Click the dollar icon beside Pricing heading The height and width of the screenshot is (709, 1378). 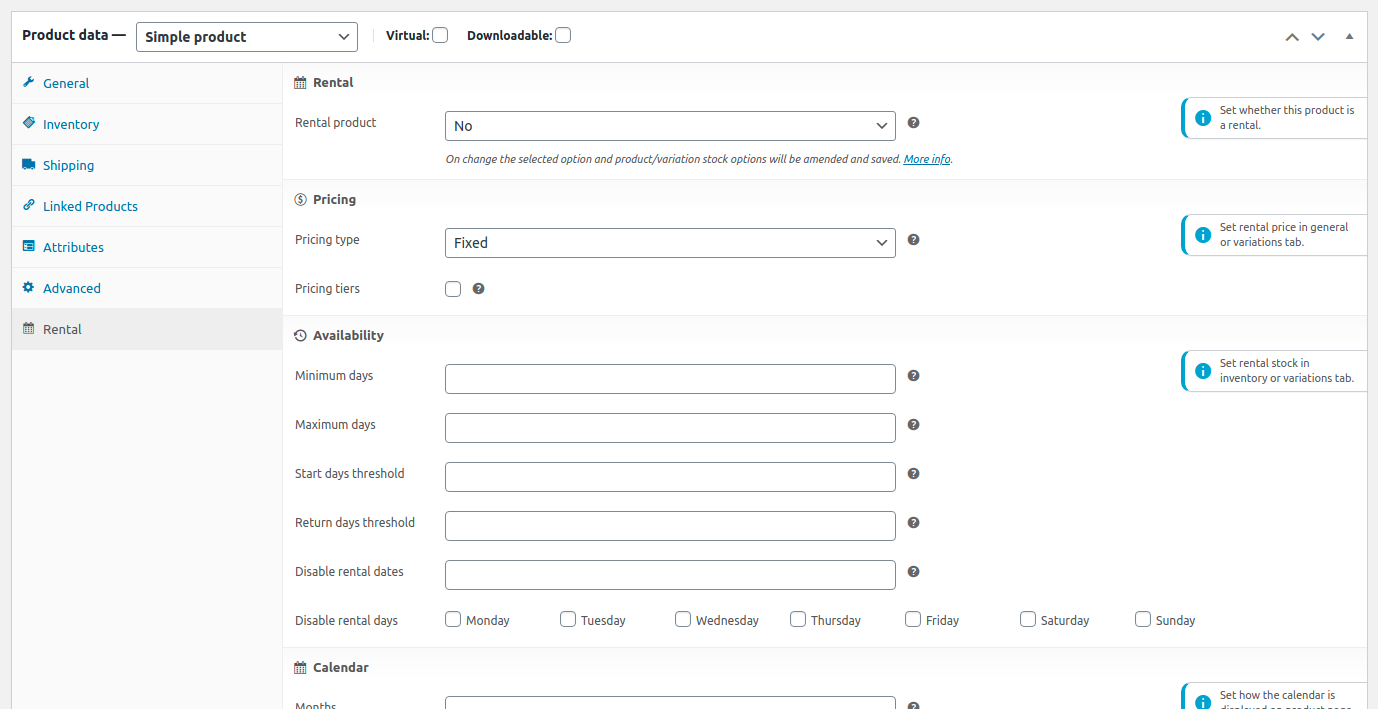pyautogui.click(x=299, y=198)
